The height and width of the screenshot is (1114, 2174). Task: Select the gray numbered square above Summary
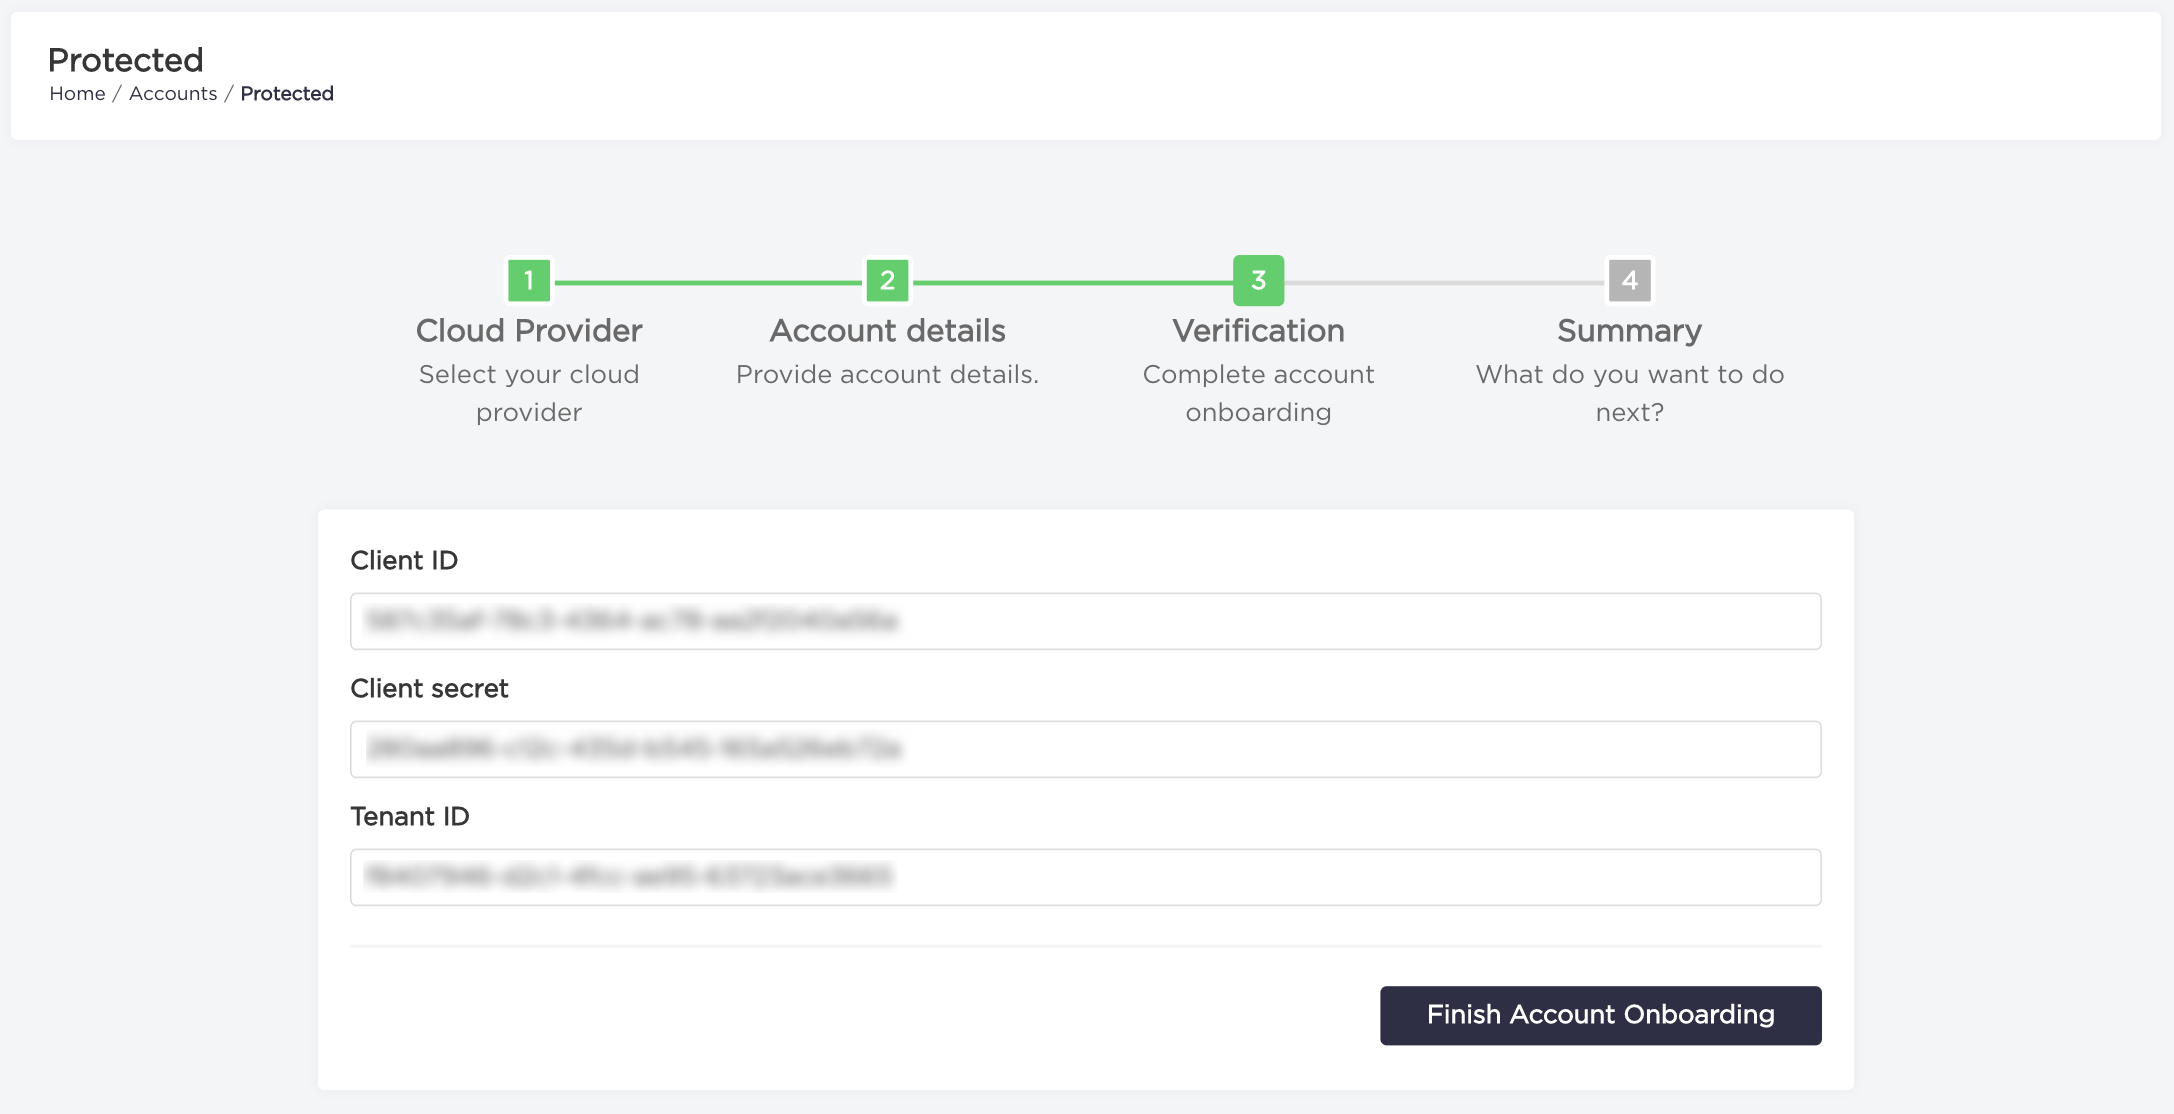[x=1629, y=281]
